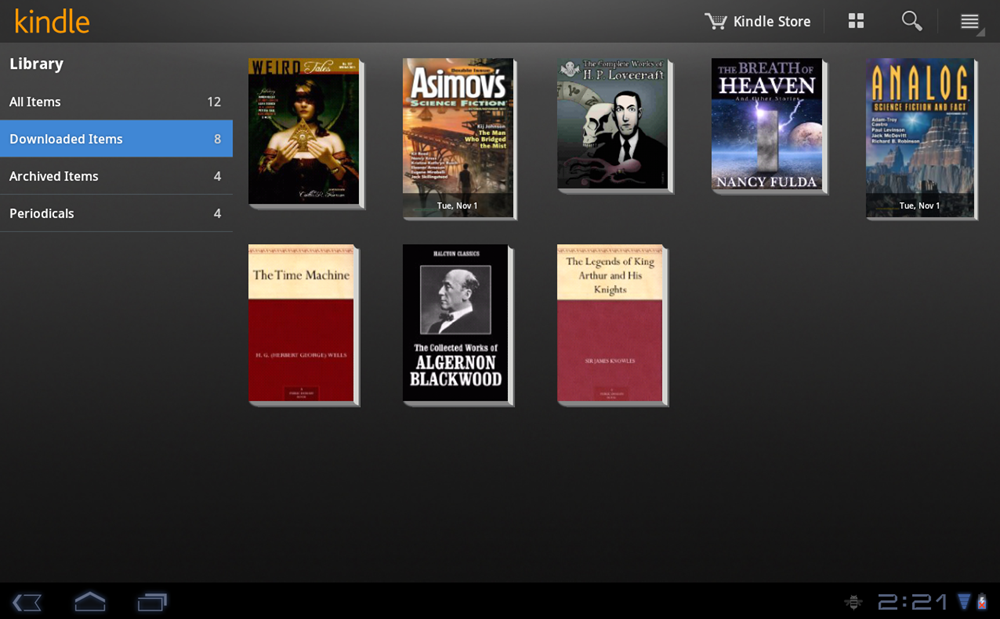Open Complete Works of H. P. Lovecraft
The width and height of the screenshot is (1000, 619).
pos(613,125)
